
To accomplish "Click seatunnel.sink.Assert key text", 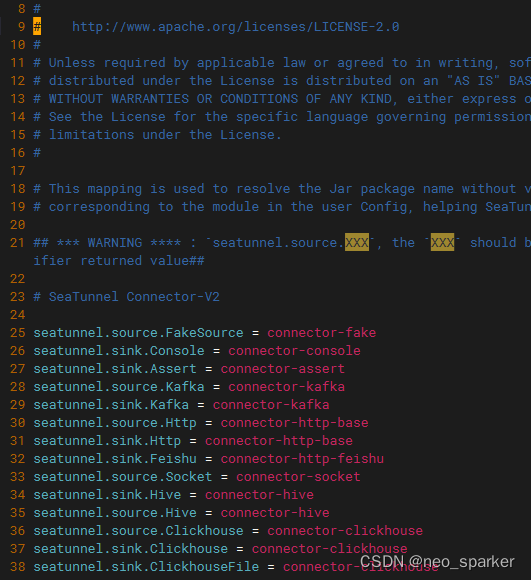I will pos(115,368).
